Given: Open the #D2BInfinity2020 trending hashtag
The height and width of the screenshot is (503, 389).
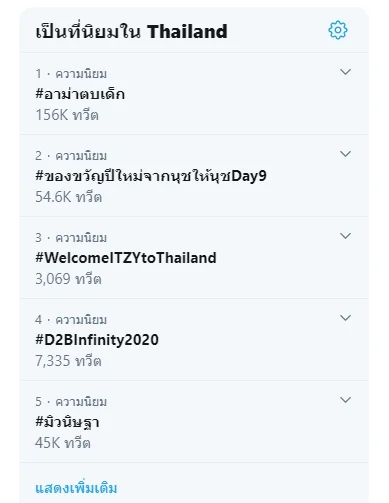Looking at the screenshot, I should pos(97,340).
